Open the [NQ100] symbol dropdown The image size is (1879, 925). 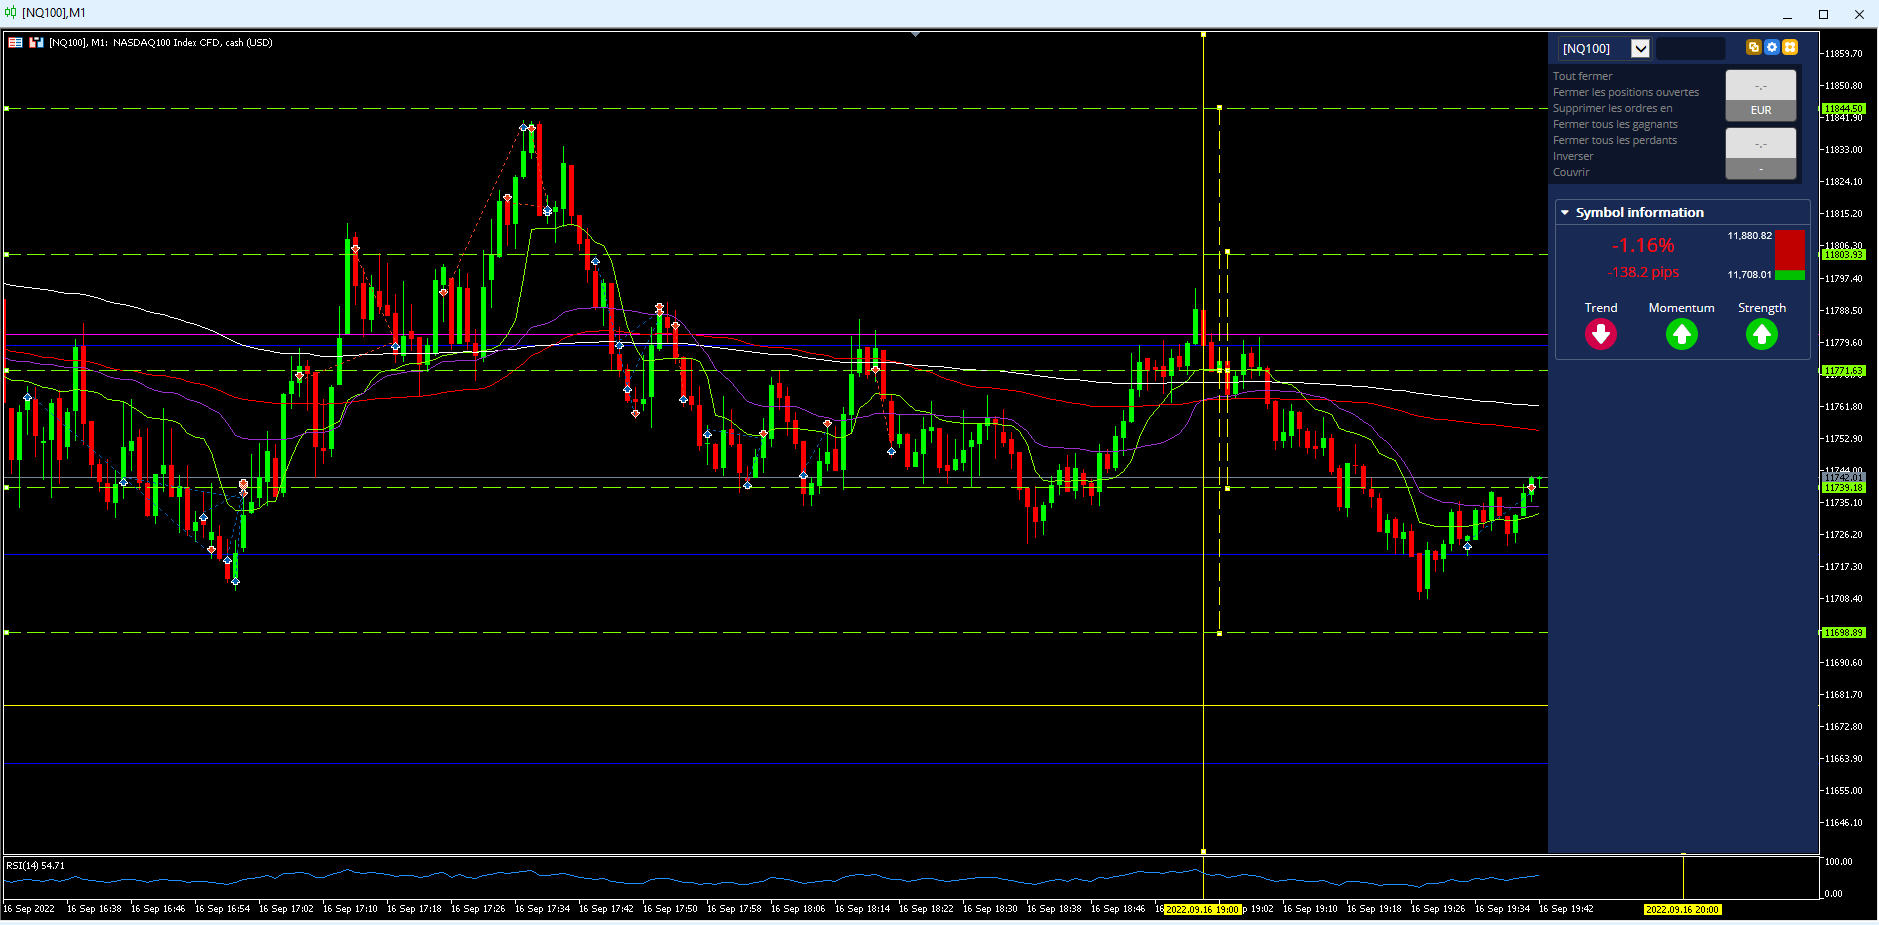click(x=1640, y=48)
